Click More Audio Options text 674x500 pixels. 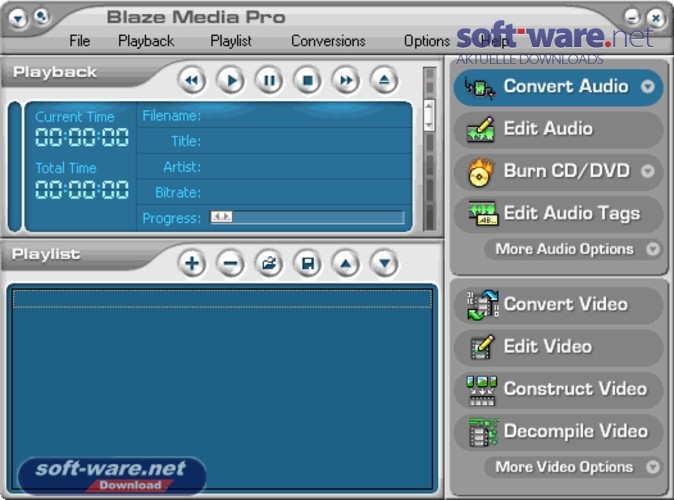click(x=564, y=249)
